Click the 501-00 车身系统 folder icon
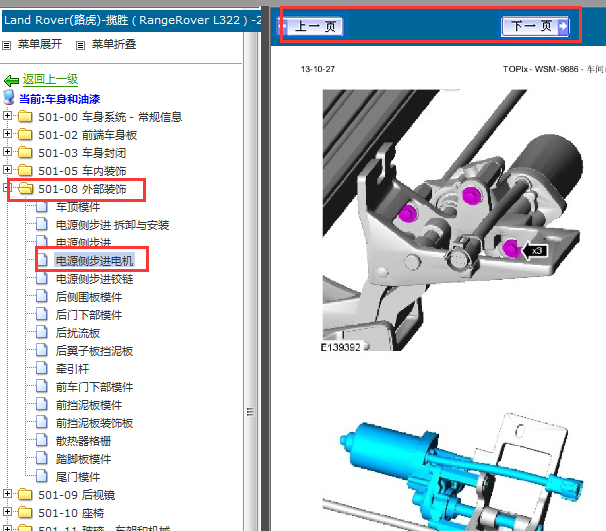606x531 pixels. click(25, 116)
